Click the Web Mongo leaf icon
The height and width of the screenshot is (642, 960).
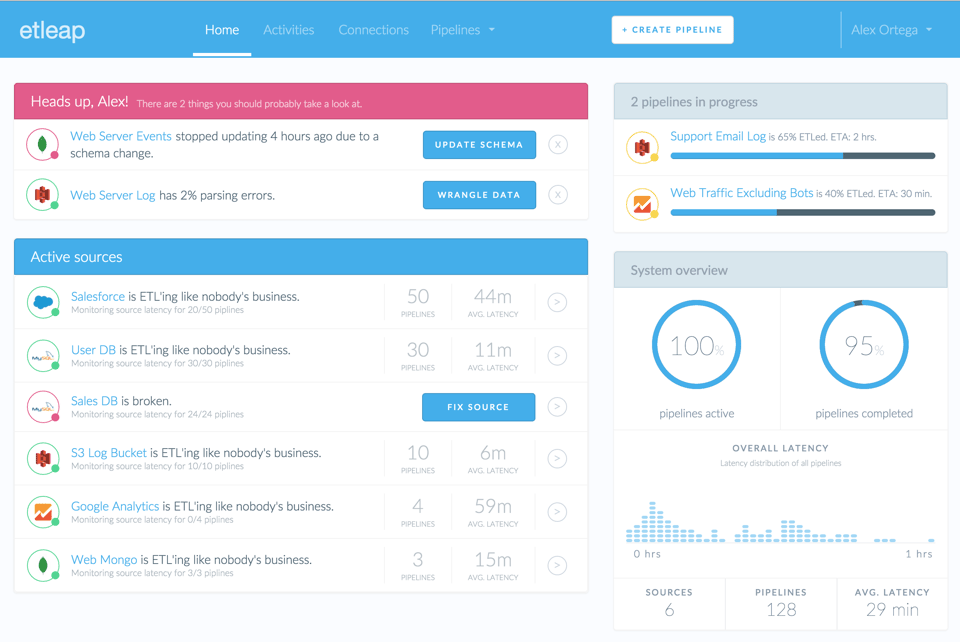[42, 565]
